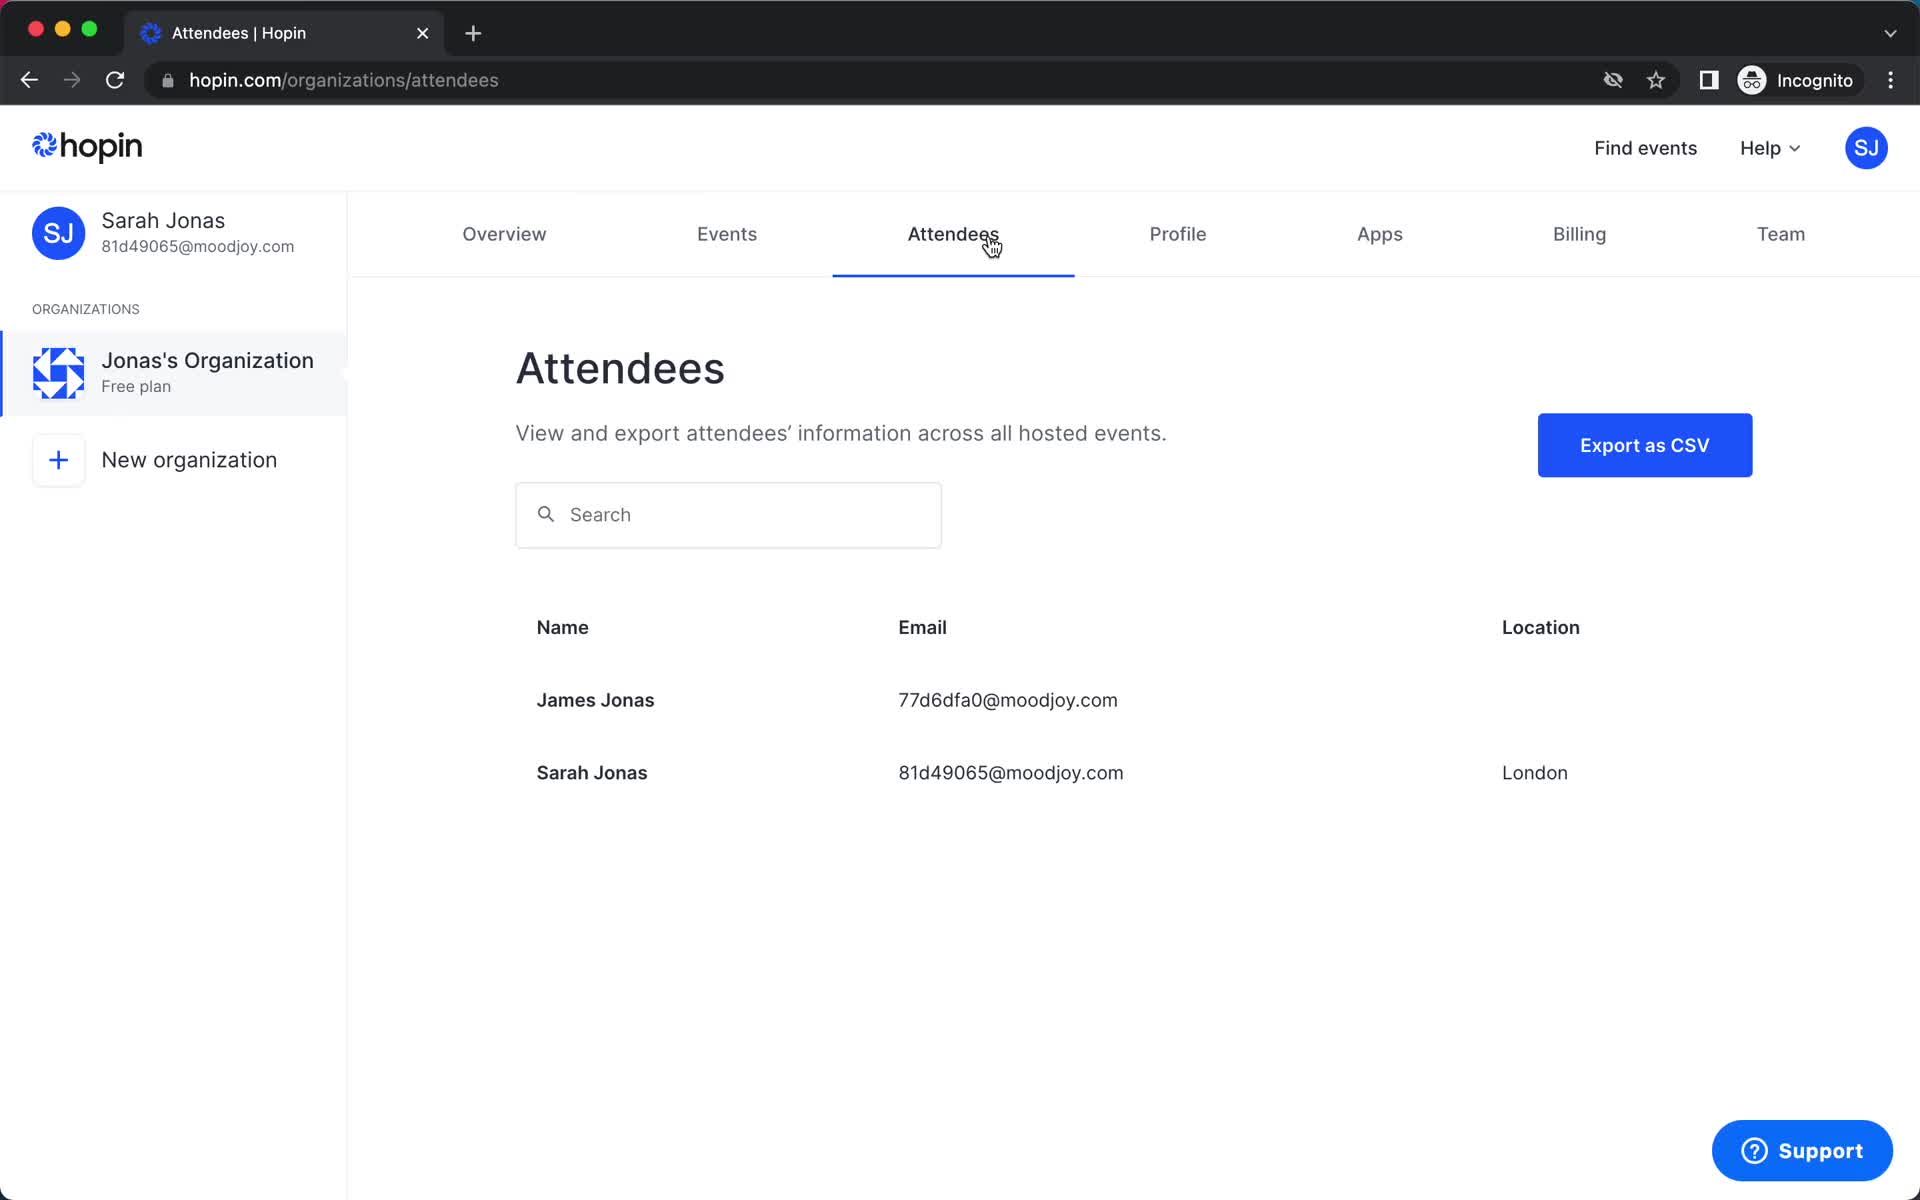Viewport: 1920px width, 1200px height.
Task: Click the Support button
Action: tap(1803, 1150)
